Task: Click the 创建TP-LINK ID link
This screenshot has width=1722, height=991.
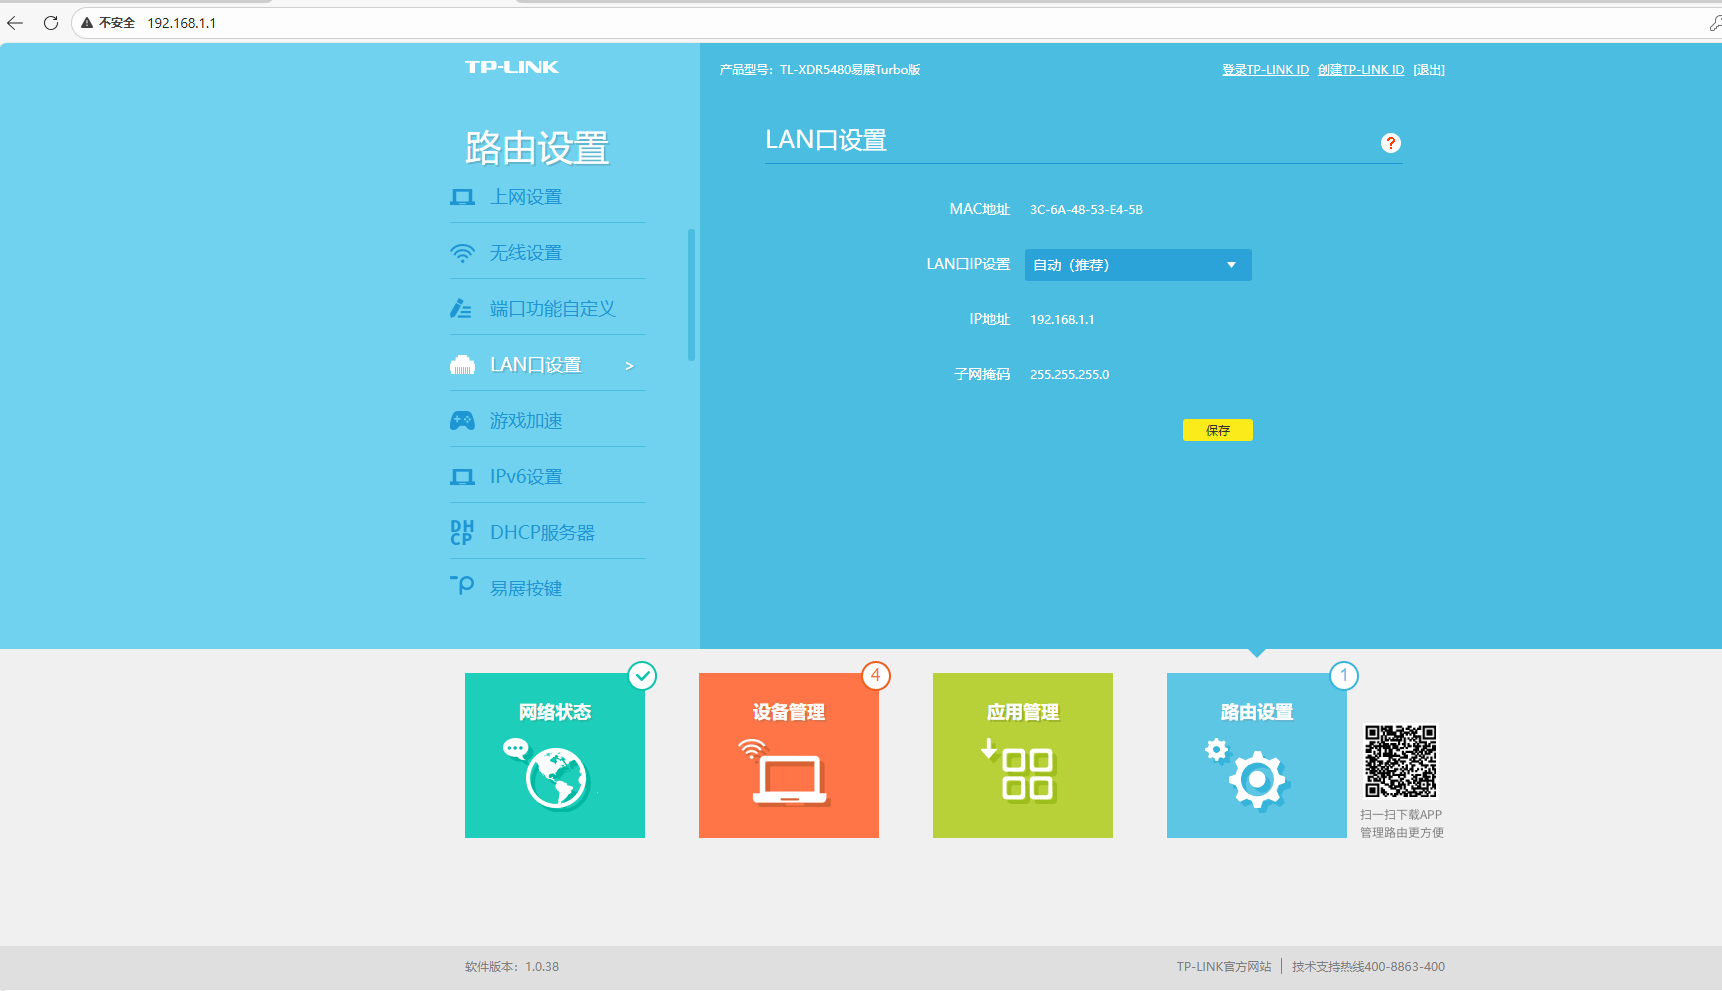Action: pos(1360,70)
